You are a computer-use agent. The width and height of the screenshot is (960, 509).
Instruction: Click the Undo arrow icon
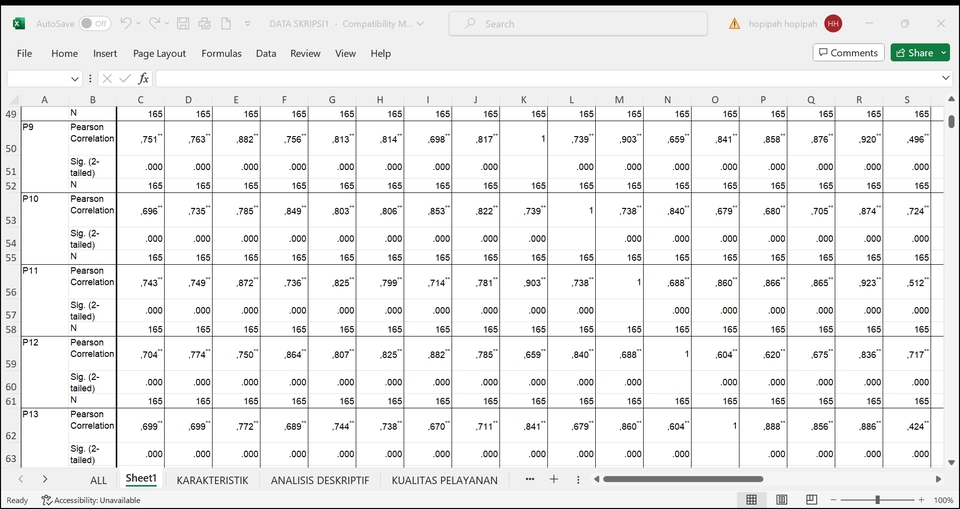(x=126, y=23)
